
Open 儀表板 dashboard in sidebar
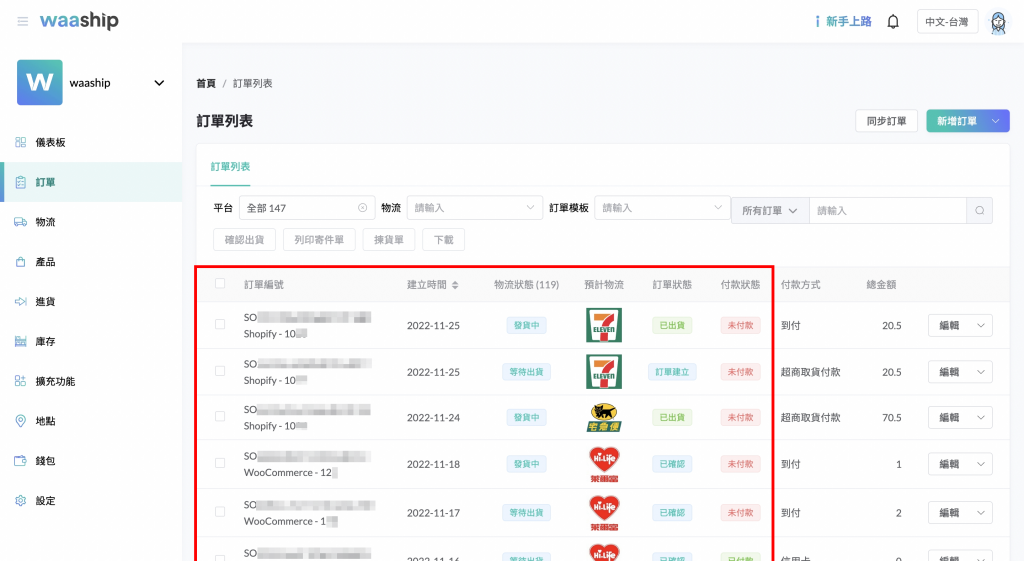(50, 142)
